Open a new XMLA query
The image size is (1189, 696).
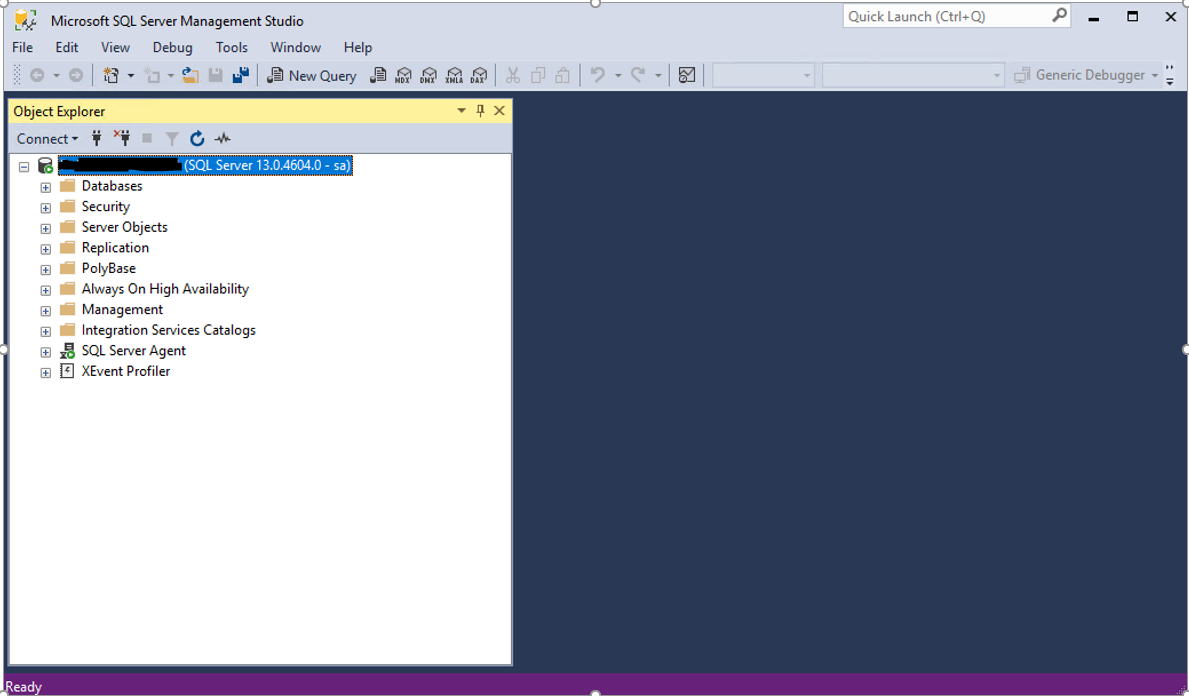click(454, 75)
